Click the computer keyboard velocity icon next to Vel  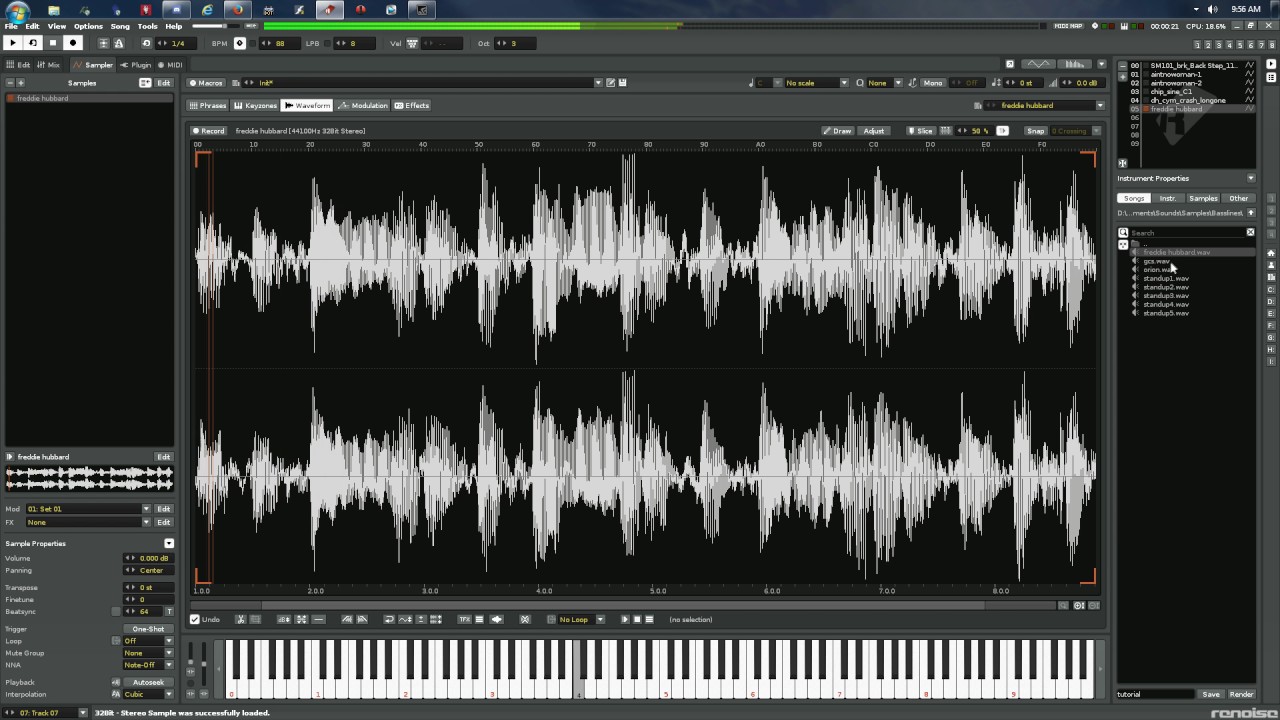412,43
